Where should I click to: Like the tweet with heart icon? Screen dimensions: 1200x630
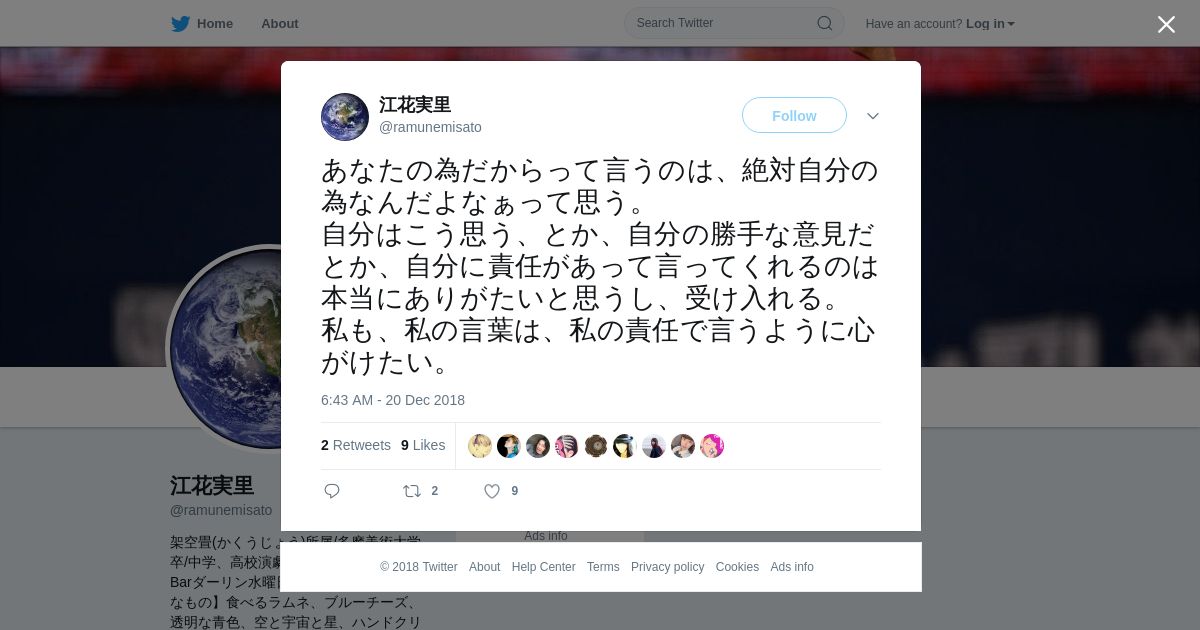point(492,491)
